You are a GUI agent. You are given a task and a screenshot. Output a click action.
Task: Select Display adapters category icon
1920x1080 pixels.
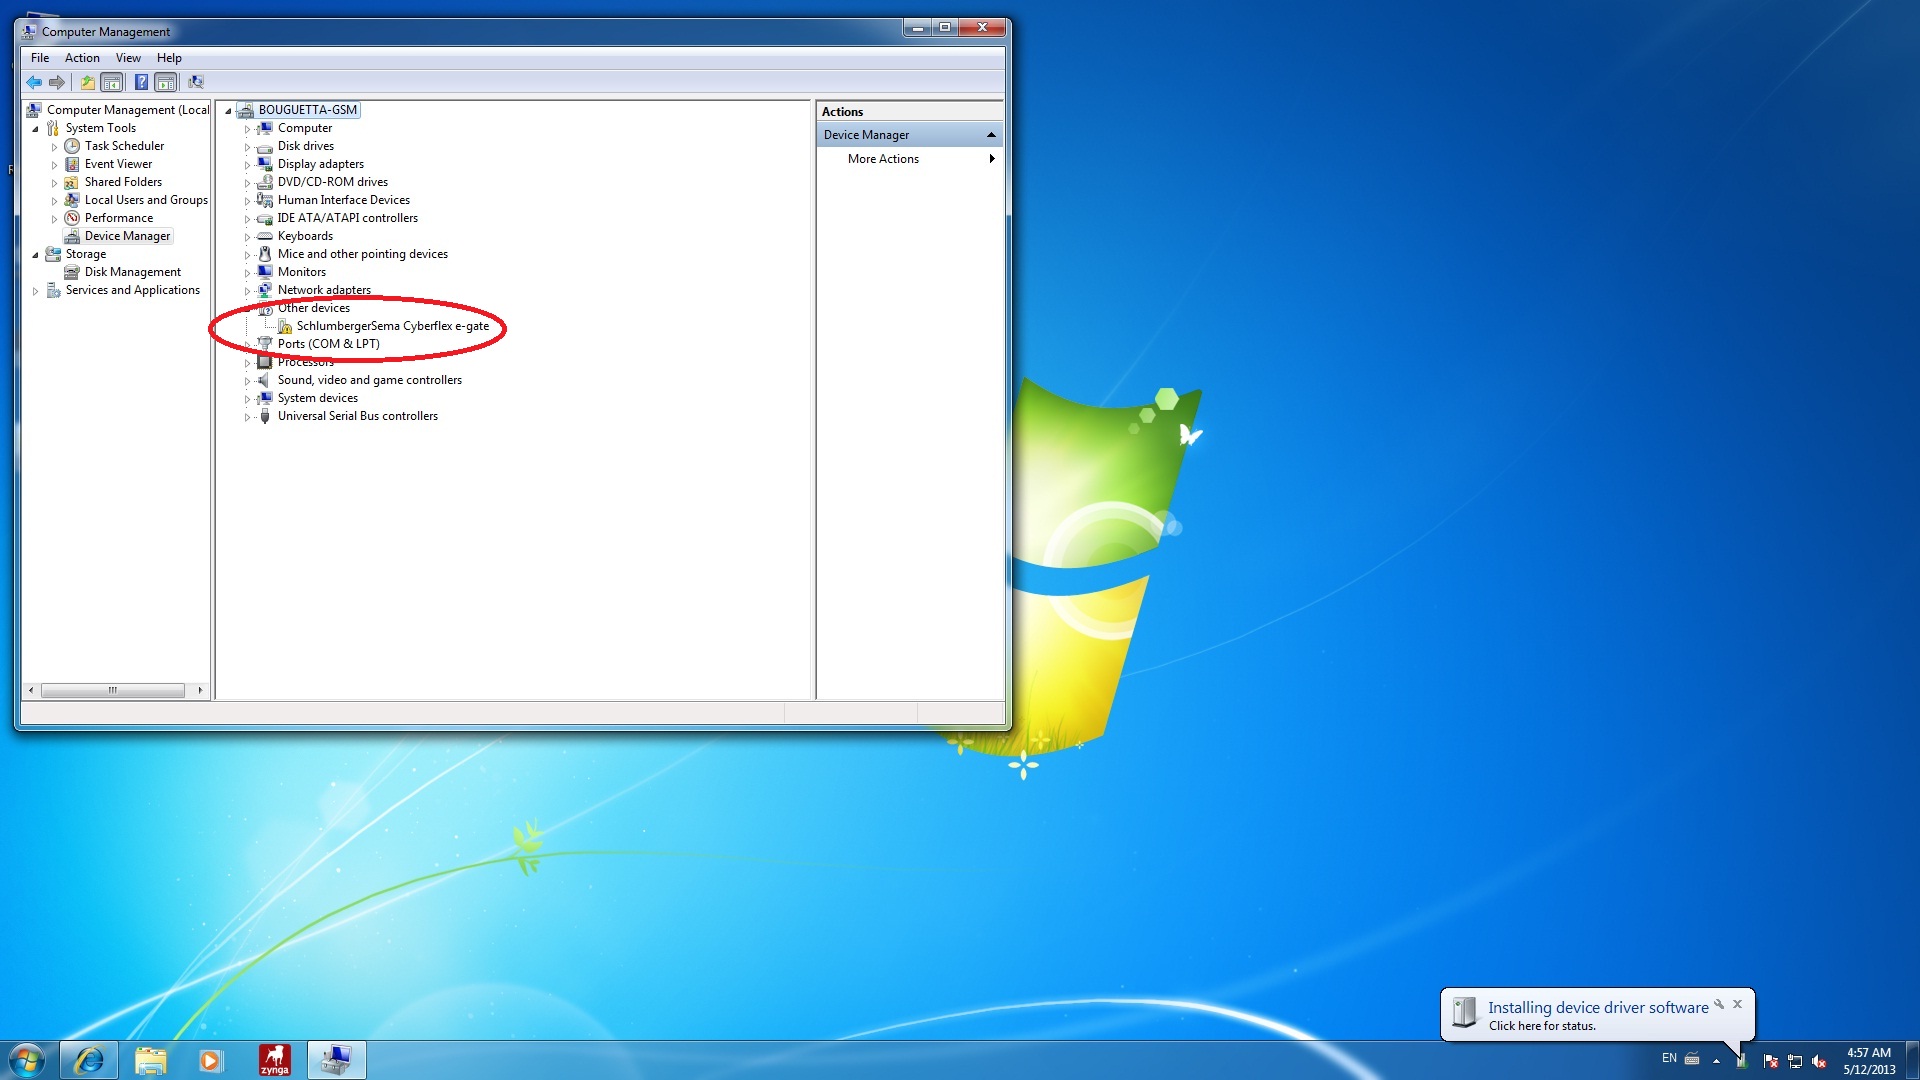tap(265, 164)
